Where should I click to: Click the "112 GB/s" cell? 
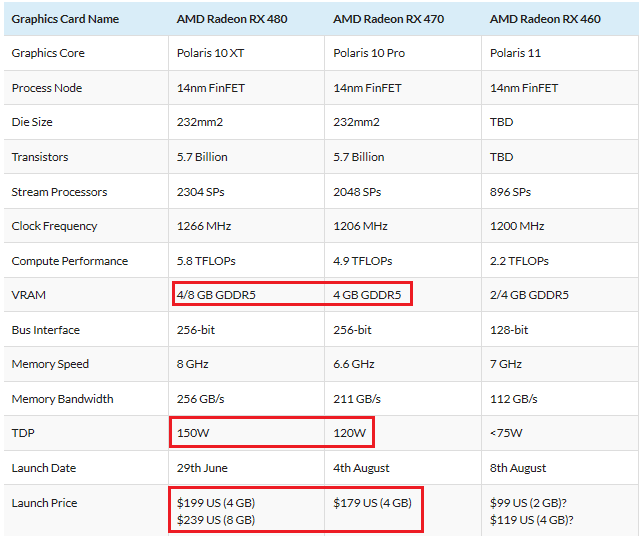(x=514, y=399)
